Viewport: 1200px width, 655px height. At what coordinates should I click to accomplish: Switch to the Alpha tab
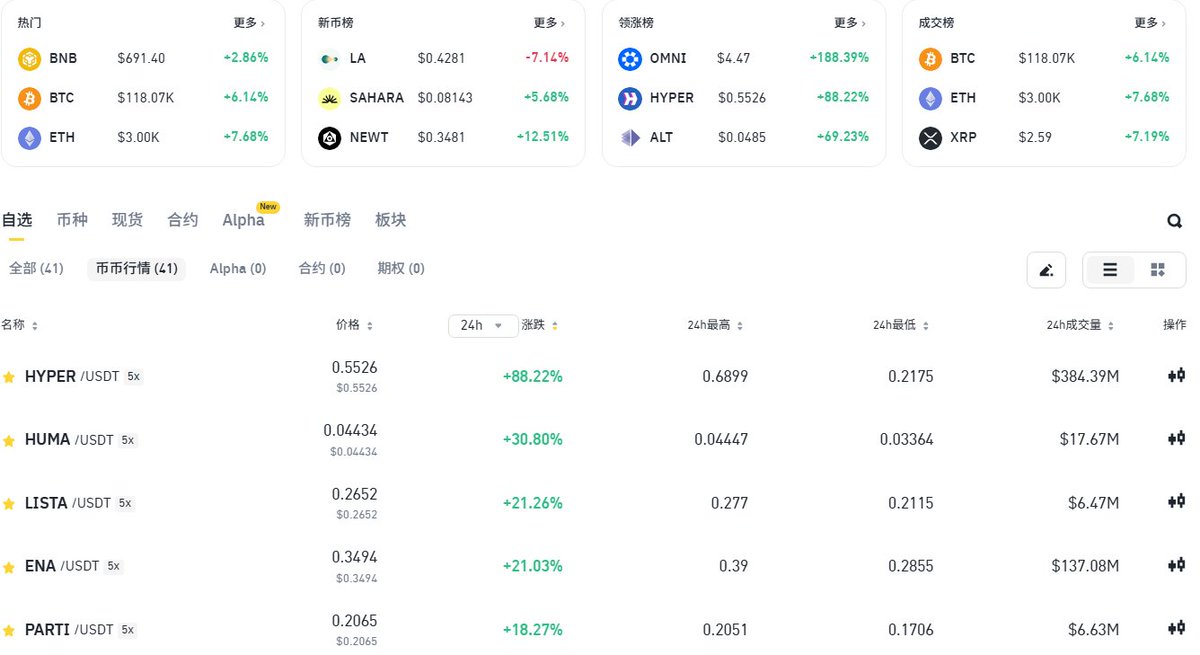(243, 220)
